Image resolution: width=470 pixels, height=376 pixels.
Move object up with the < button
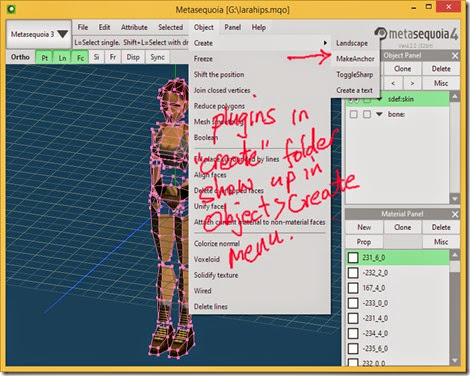pos(393,83)
